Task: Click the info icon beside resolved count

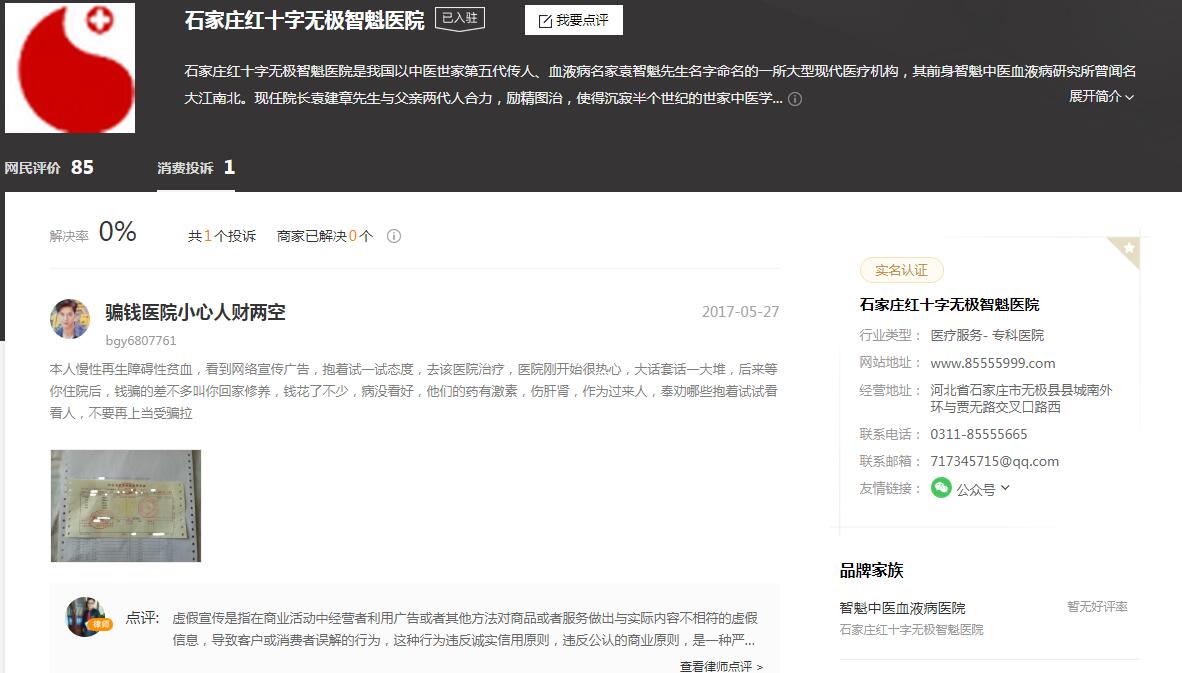Action: point(394,237)
